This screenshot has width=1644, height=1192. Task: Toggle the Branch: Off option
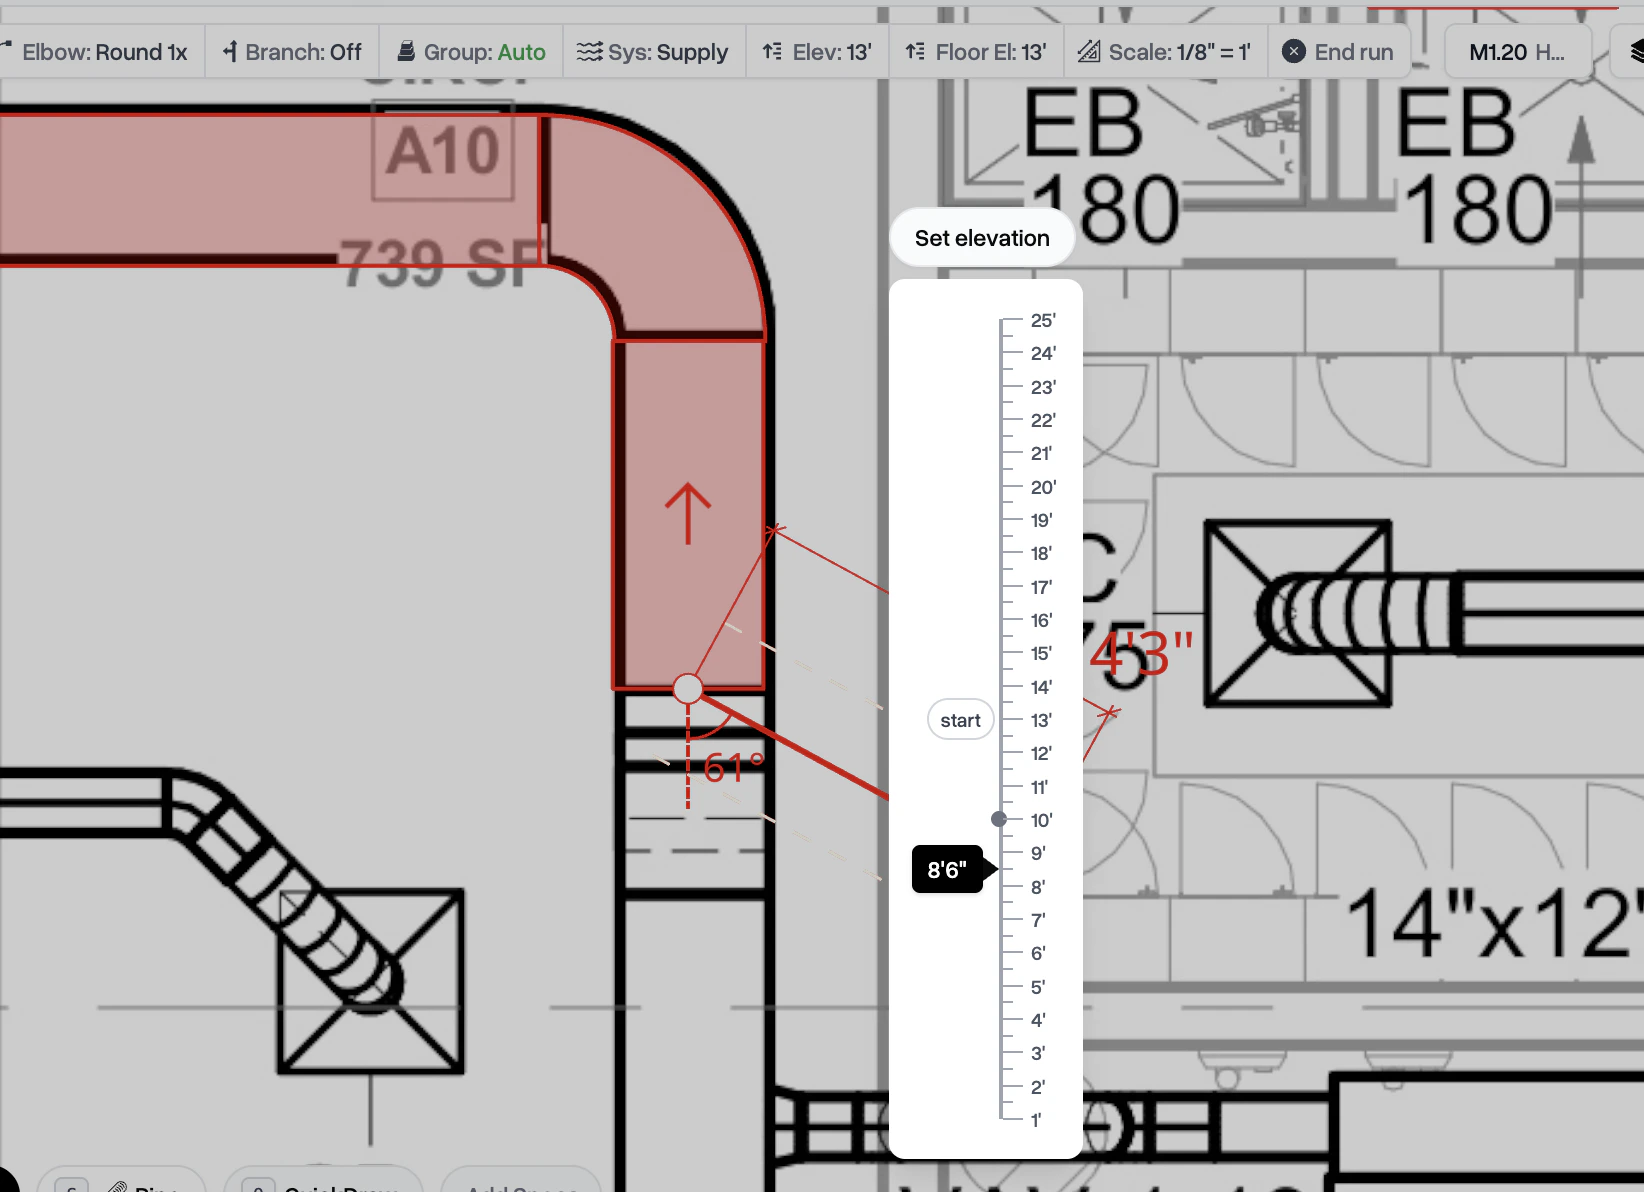coord(292,52)
